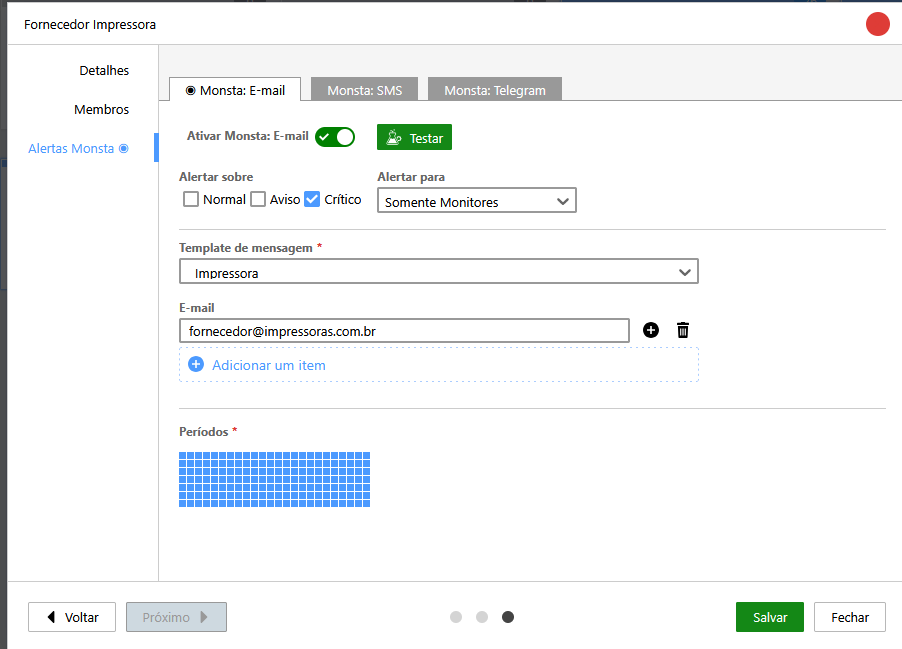Viewport: 902px width, 649px height.
Task: Toggle the Ativar Monsta E-mail switch
Action: point(334,137)
